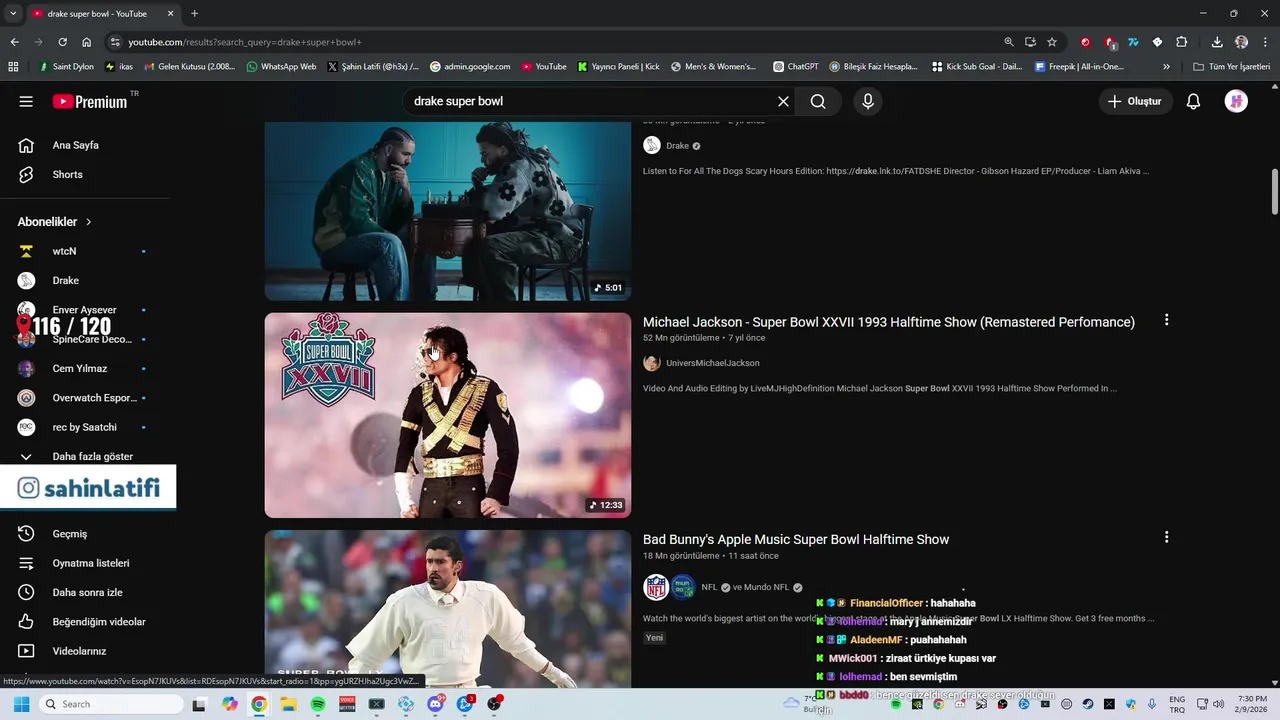Open the Saint Dylon bookmark
This screenshot has height=720, width=1280.
(65, 67)
